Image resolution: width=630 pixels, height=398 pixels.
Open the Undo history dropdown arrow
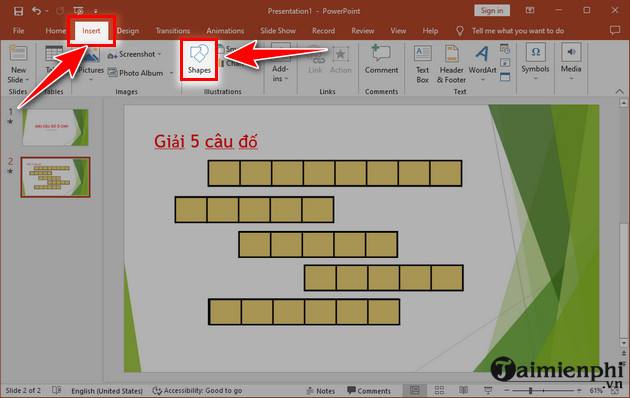pyautogui.click(x=47, y=11)
